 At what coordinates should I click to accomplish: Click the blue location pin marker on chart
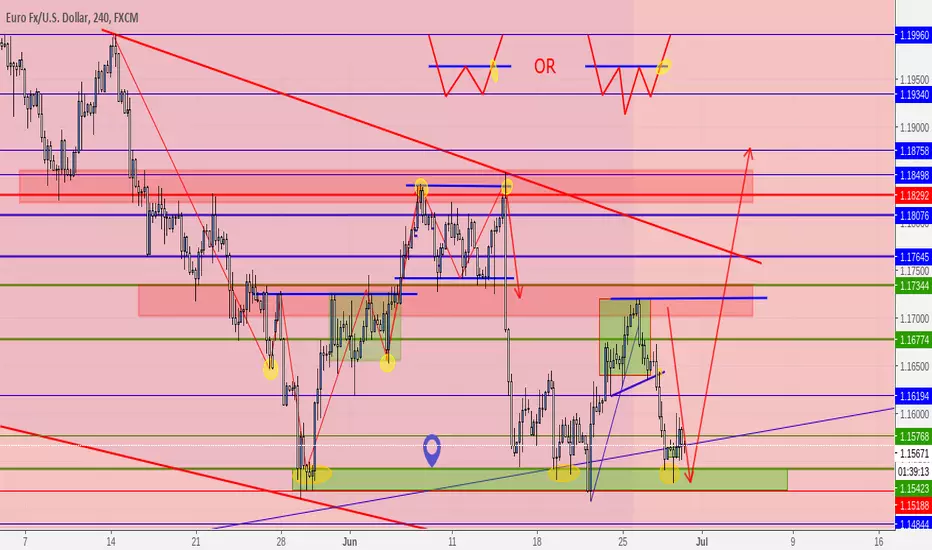coord(432,450)
